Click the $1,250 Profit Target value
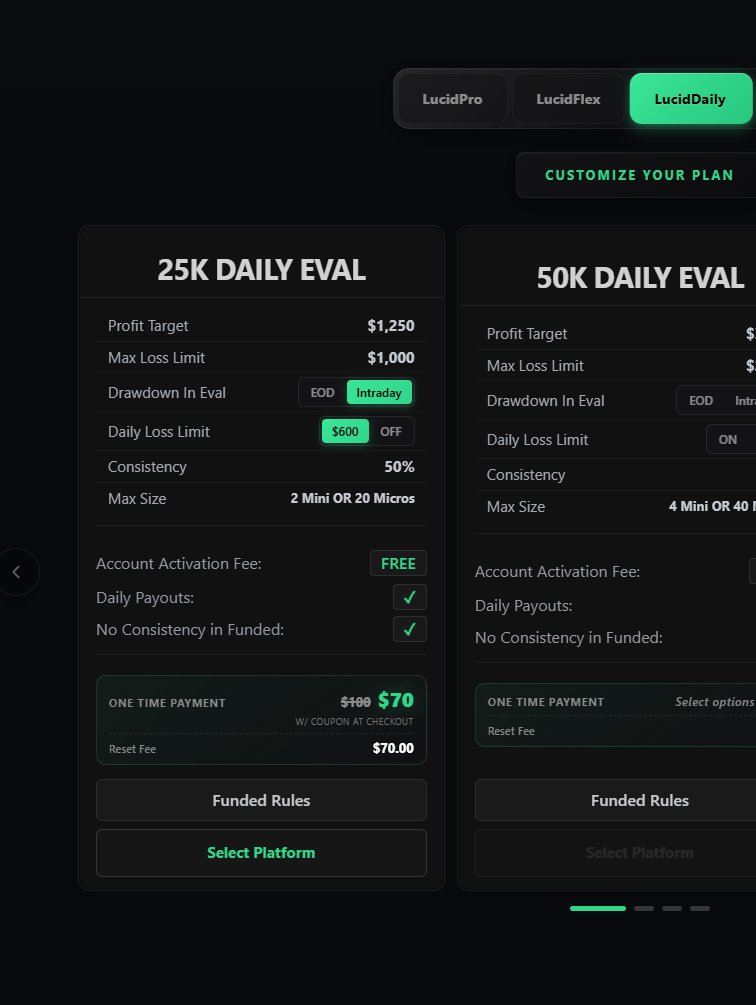Image resolution: width=756 pixels, height=1005 pixels. click(391, 326)
